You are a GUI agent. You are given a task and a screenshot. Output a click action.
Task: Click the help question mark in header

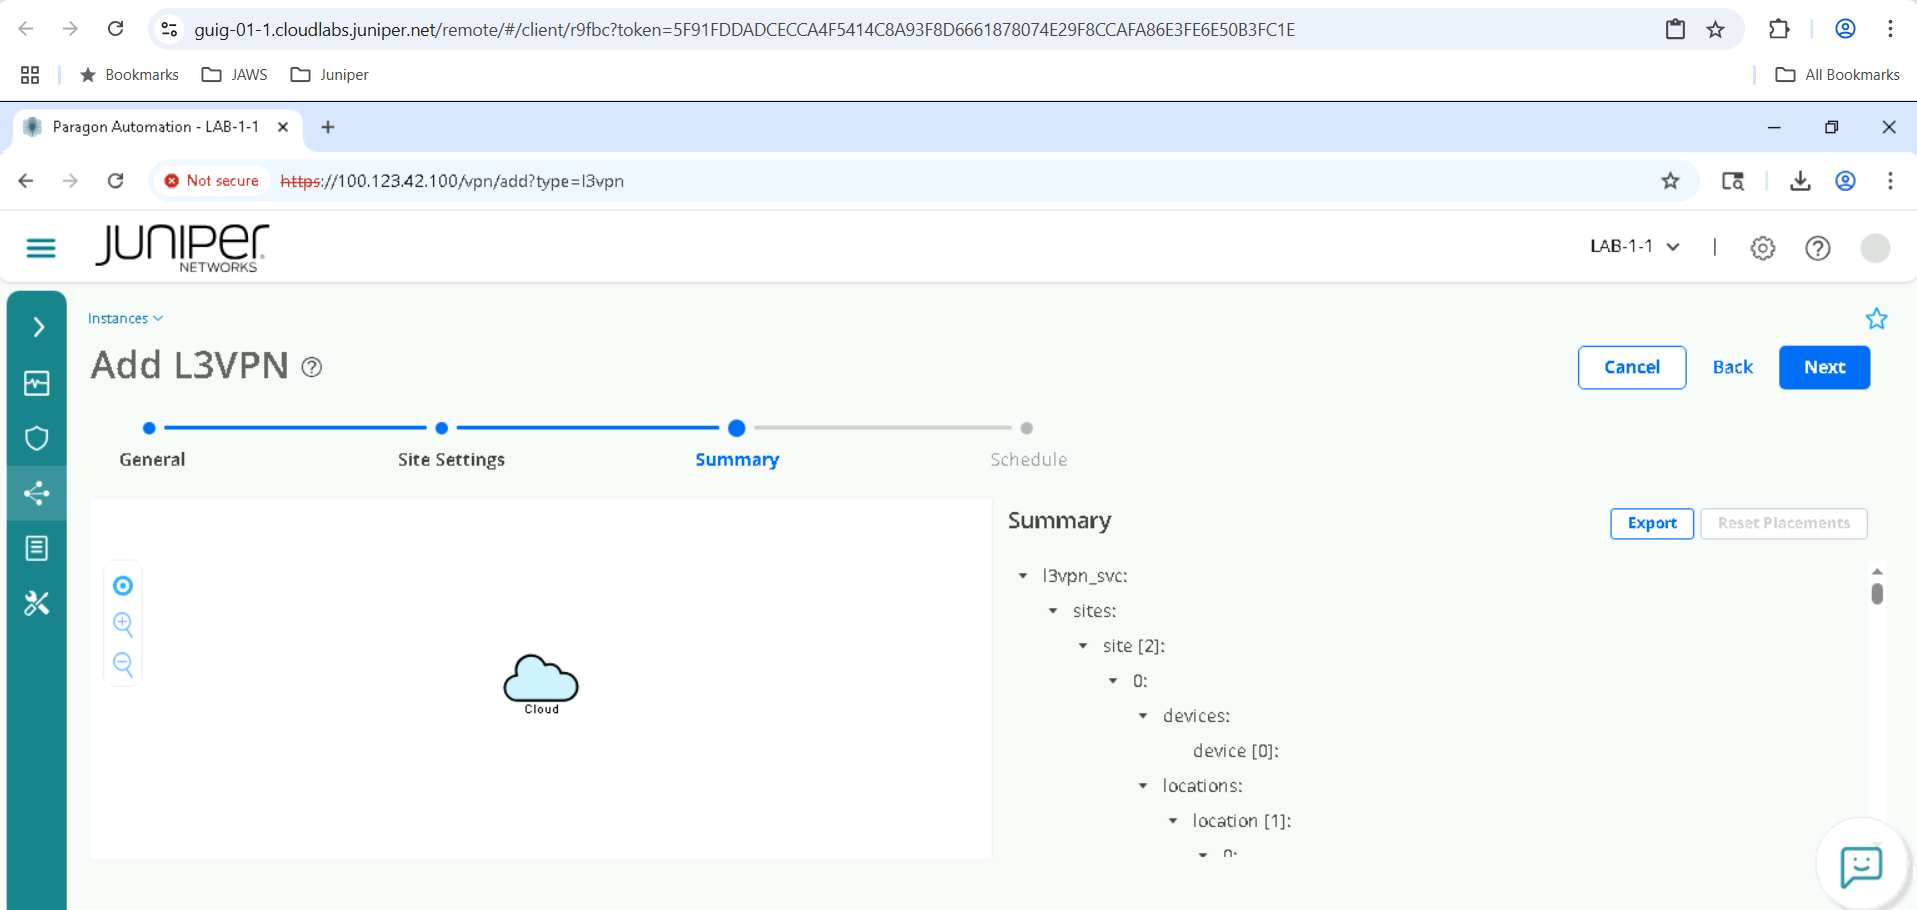[x=1817, y=248]
